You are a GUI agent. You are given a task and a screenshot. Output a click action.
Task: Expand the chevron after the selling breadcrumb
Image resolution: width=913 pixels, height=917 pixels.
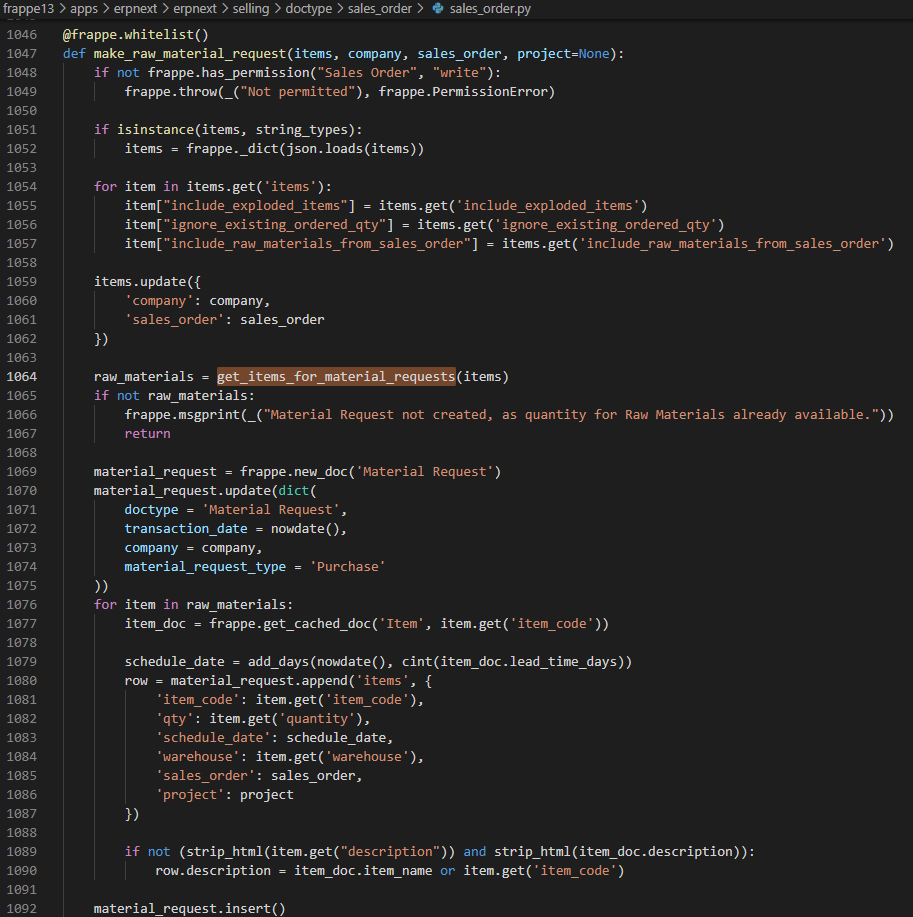tap(277, 9)
